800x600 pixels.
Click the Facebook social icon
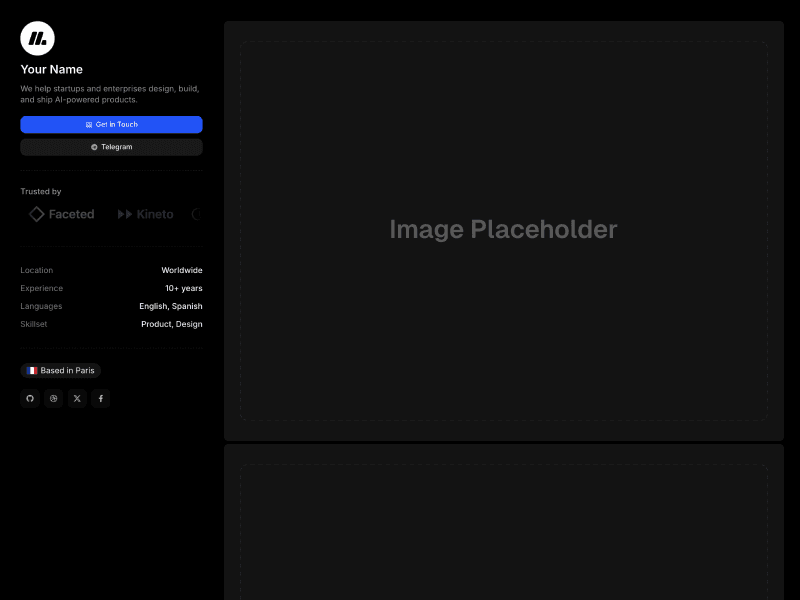click(101, 398)
